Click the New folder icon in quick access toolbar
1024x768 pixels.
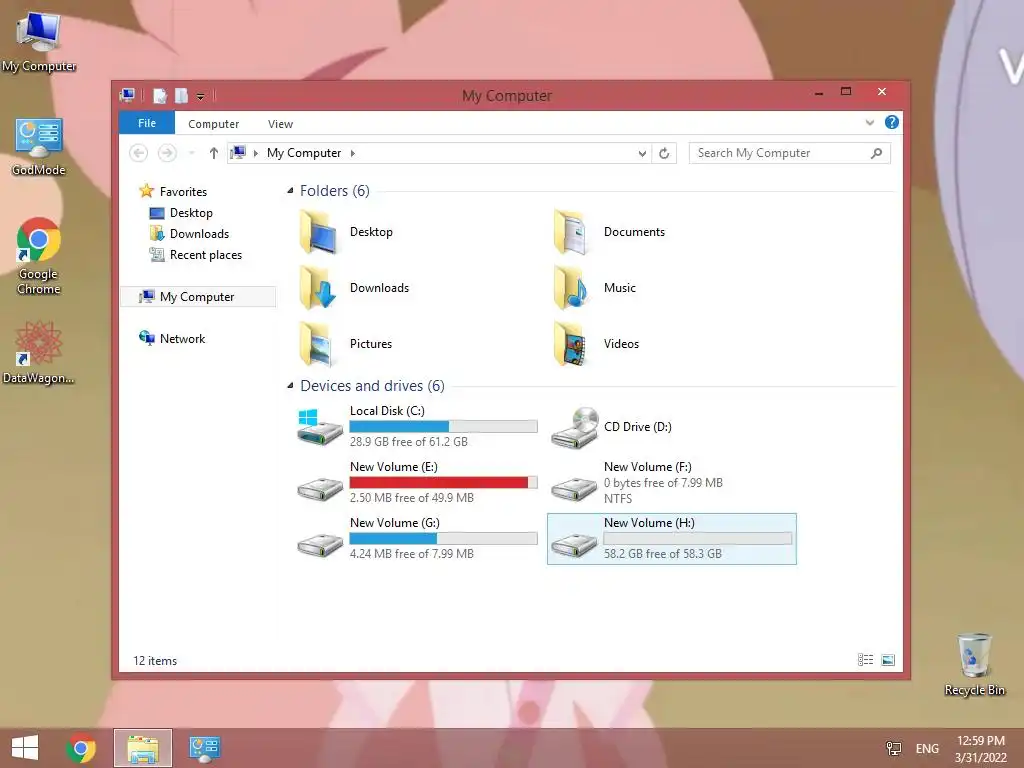pos(181,96)
